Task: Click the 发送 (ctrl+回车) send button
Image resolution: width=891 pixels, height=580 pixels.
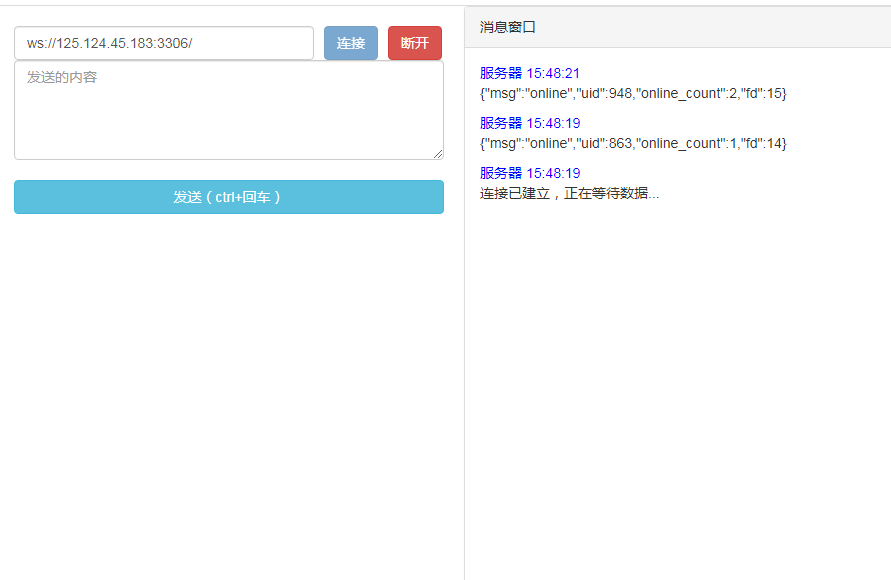Action: click(229, 197)
